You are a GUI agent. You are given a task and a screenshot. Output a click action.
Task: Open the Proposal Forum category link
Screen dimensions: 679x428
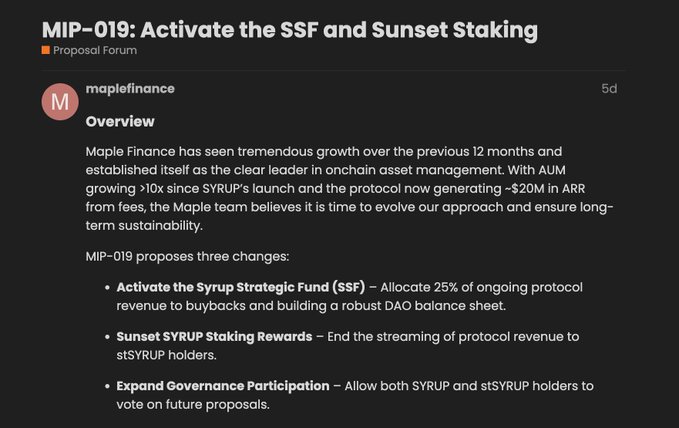click(95, 50)
